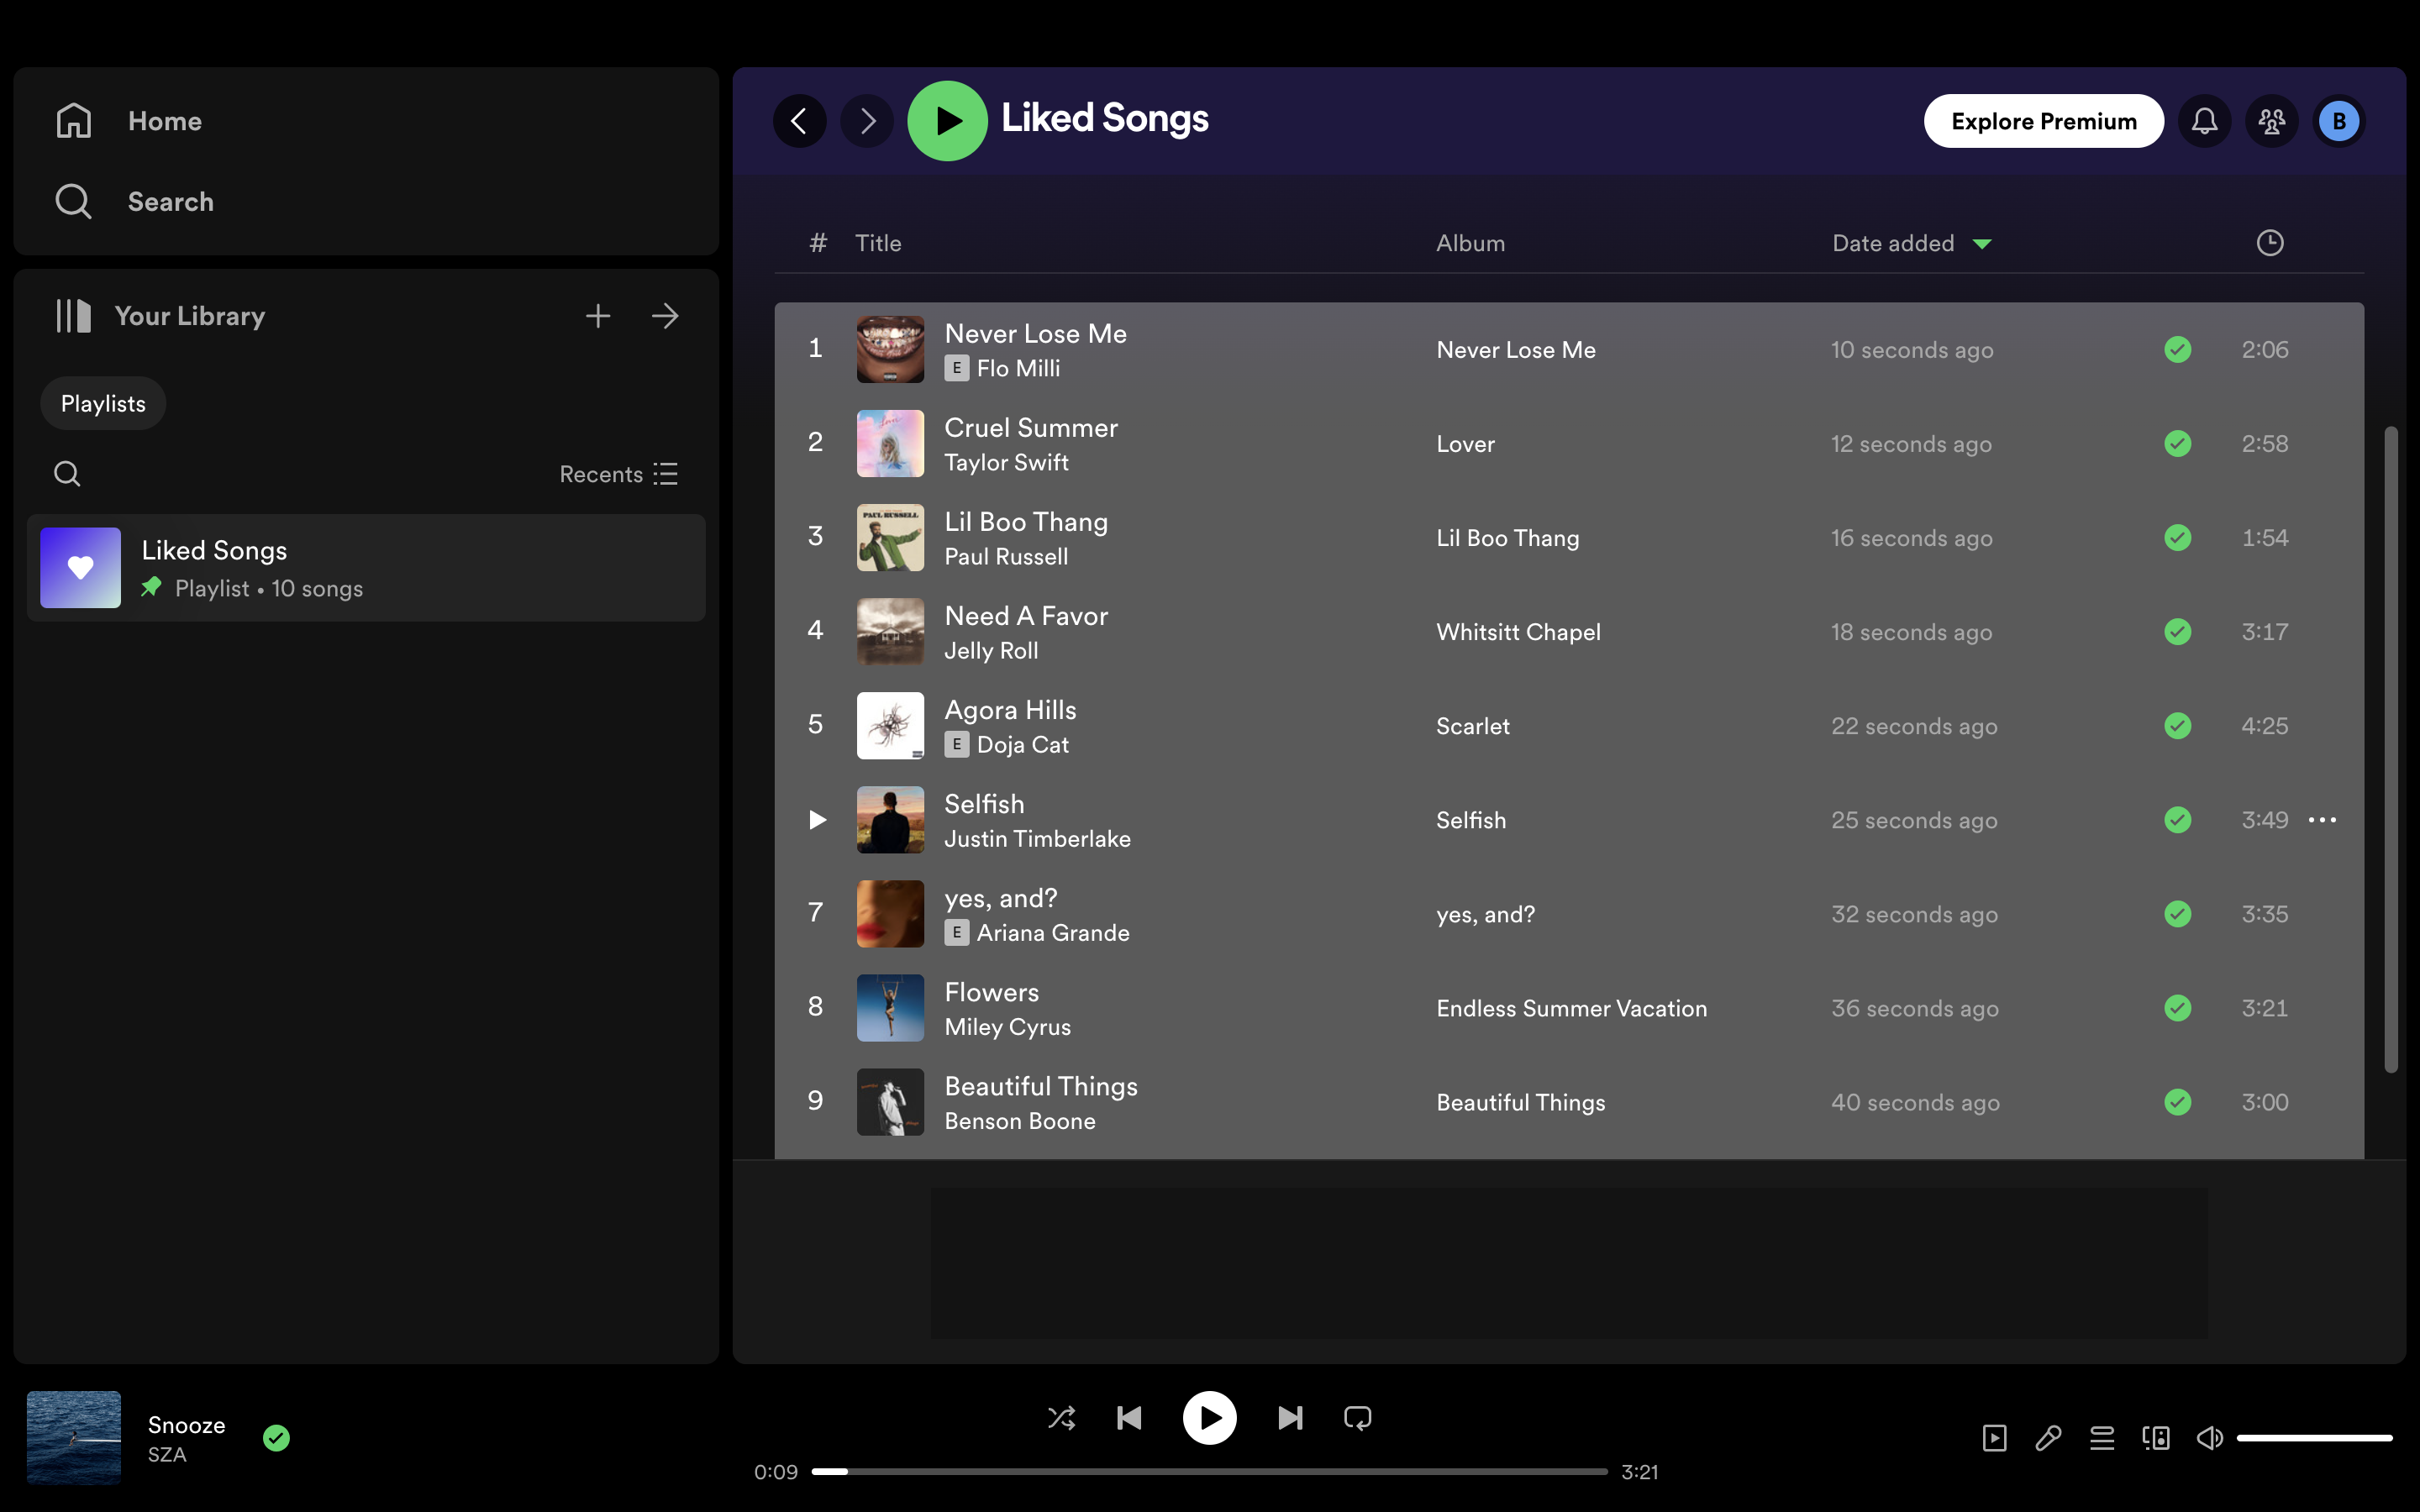This screenshot has width=2420, height=1512.
Task: Open more options for Selfish track
Action: [x=2322, y=819]
